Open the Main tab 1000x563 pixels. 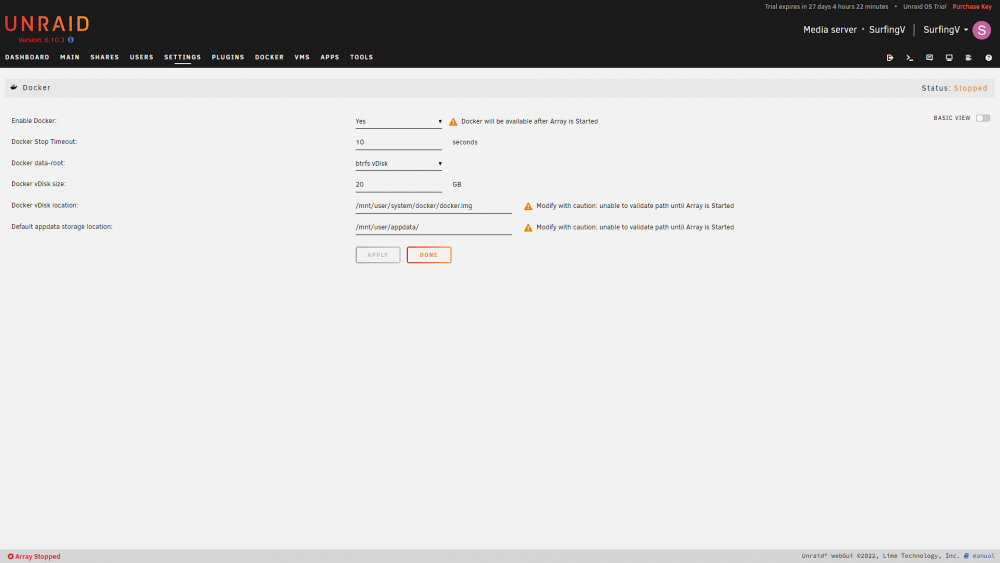point(70,57)
